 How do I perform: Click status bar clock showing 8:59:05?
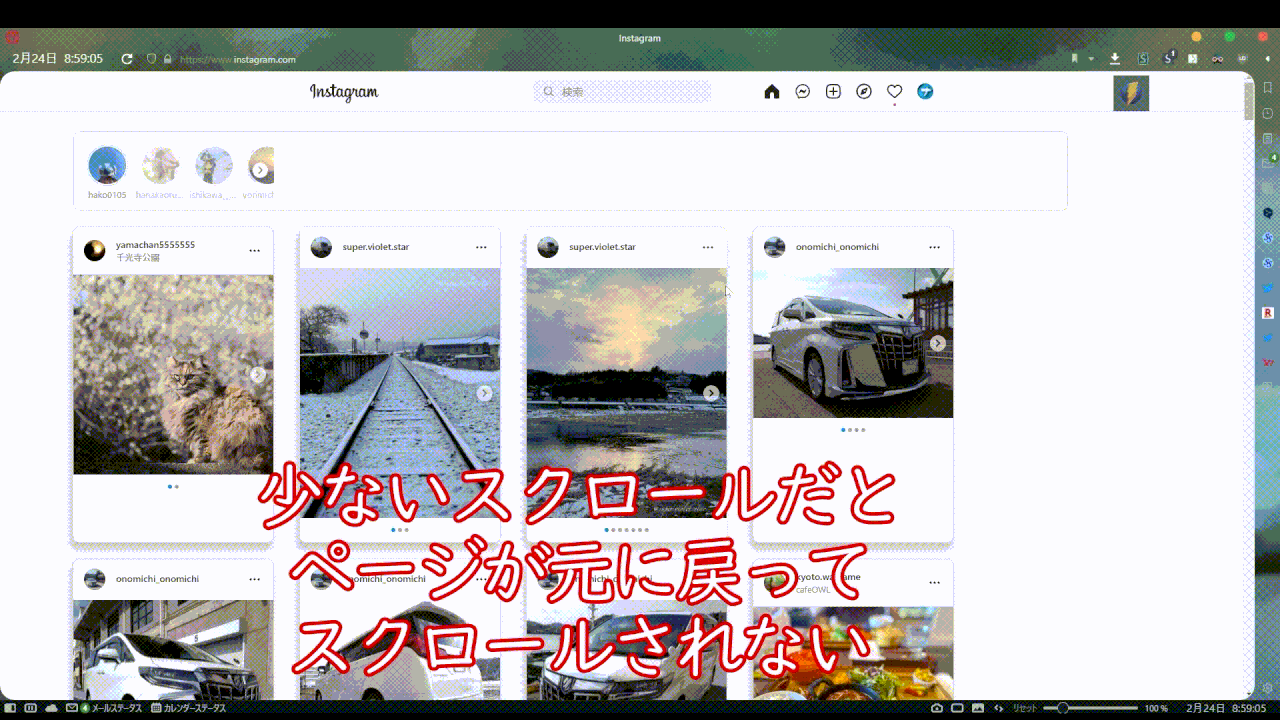[1226, 708]
